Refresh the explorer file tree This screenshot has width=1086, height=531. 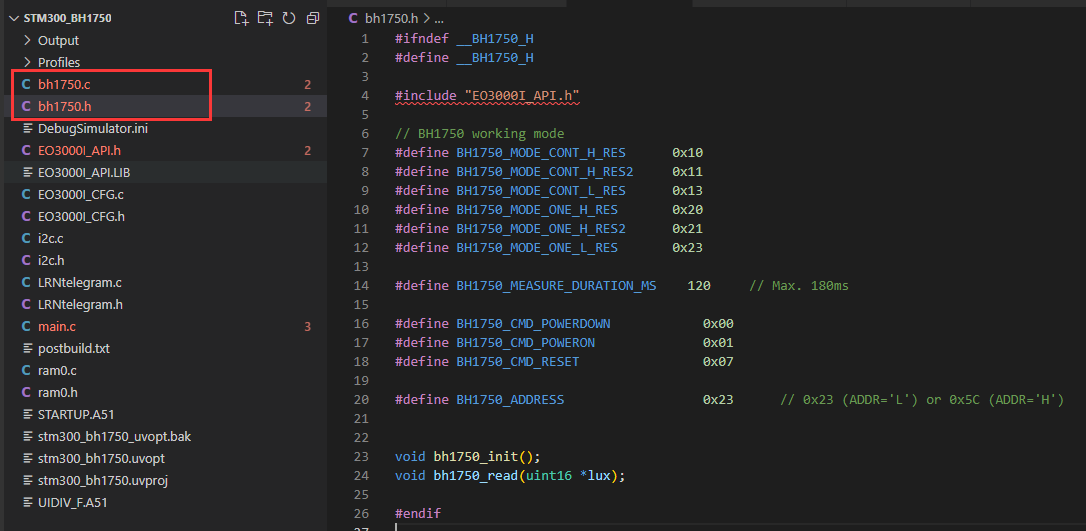[289, 18]
